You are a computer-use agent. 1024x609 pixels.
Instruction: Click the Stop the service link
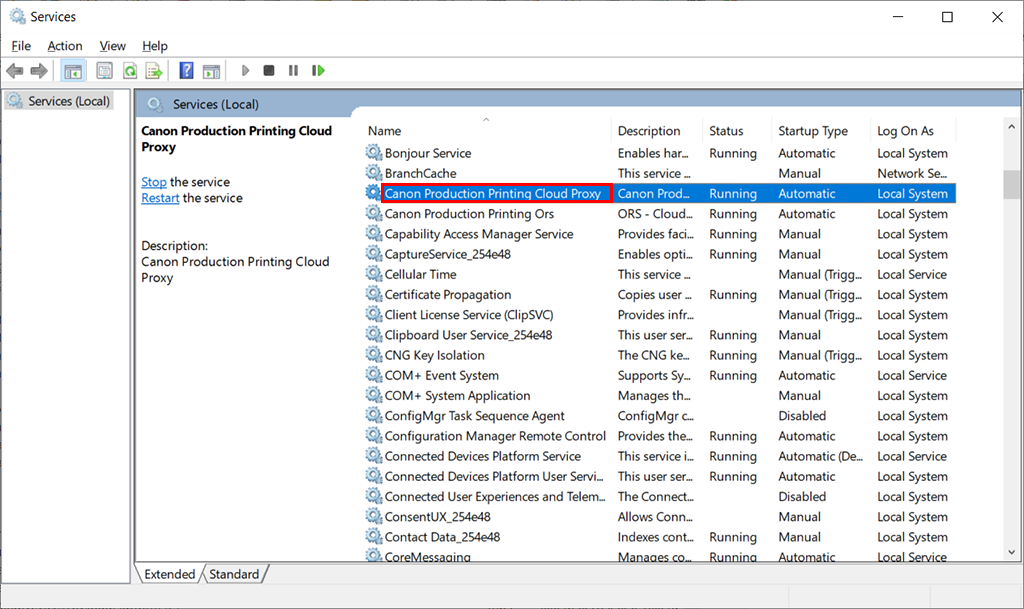154,182
